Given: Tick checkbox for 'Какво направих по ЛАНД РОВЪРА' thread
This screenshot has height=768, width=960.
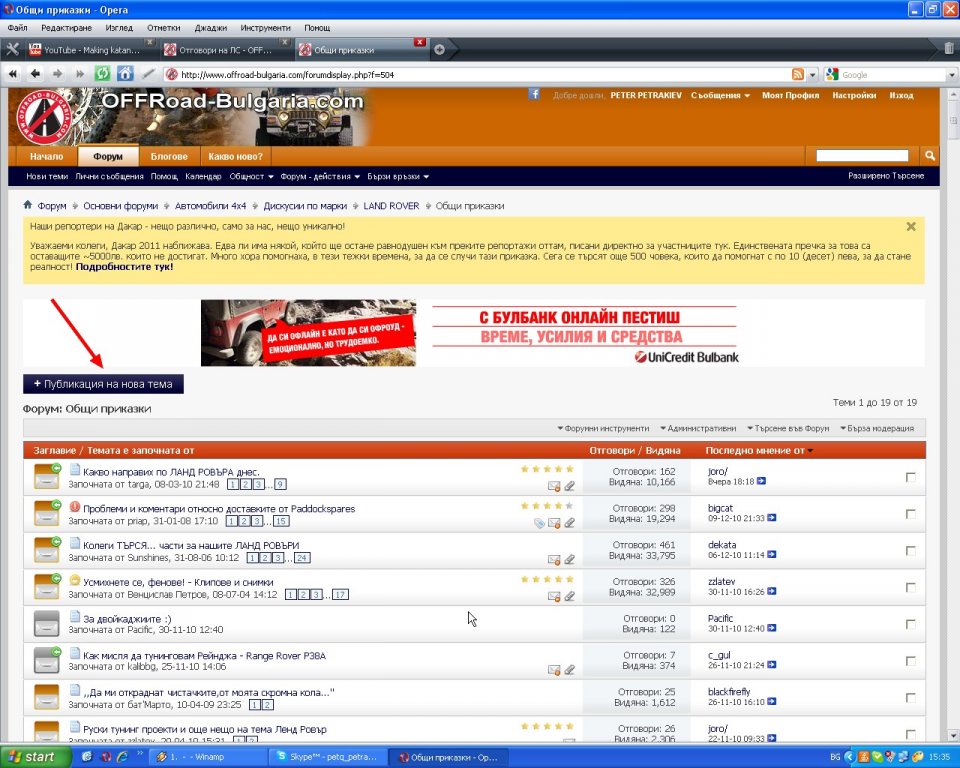Looking at the screenshot, I should (911, 477).
